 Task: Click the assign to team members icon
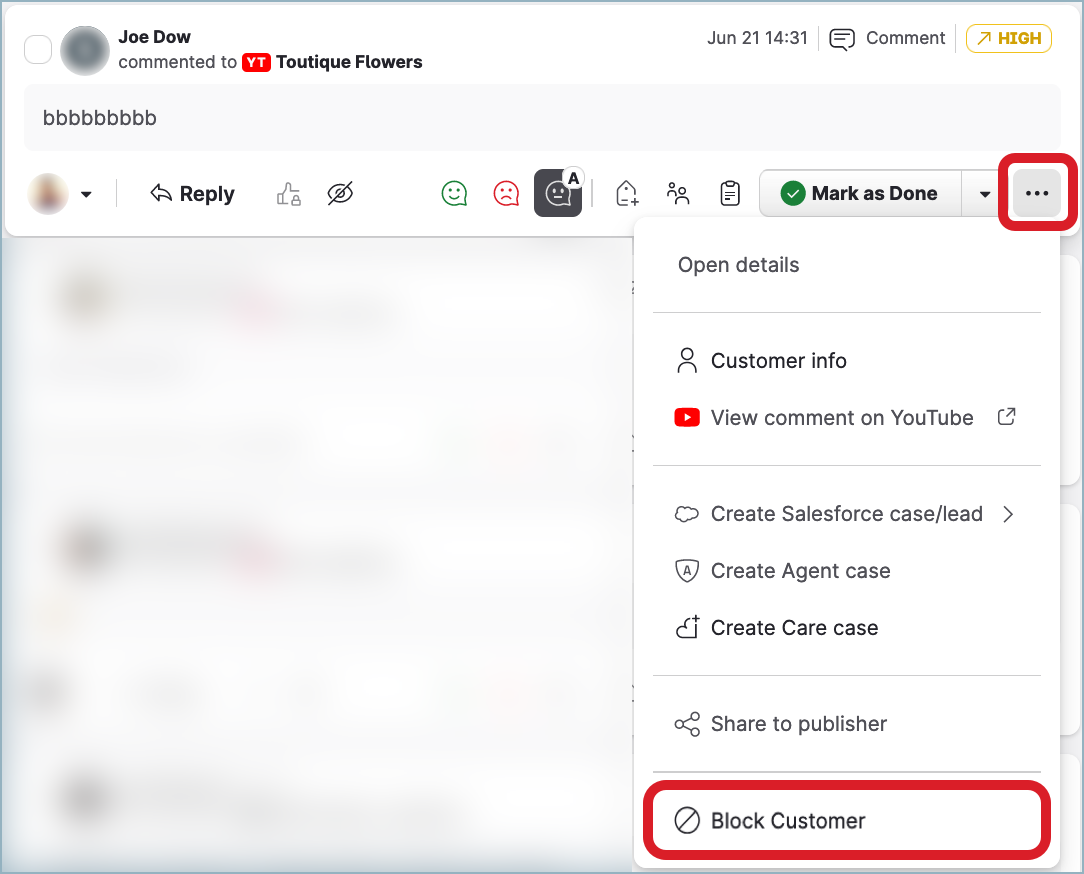click(679, 194)
